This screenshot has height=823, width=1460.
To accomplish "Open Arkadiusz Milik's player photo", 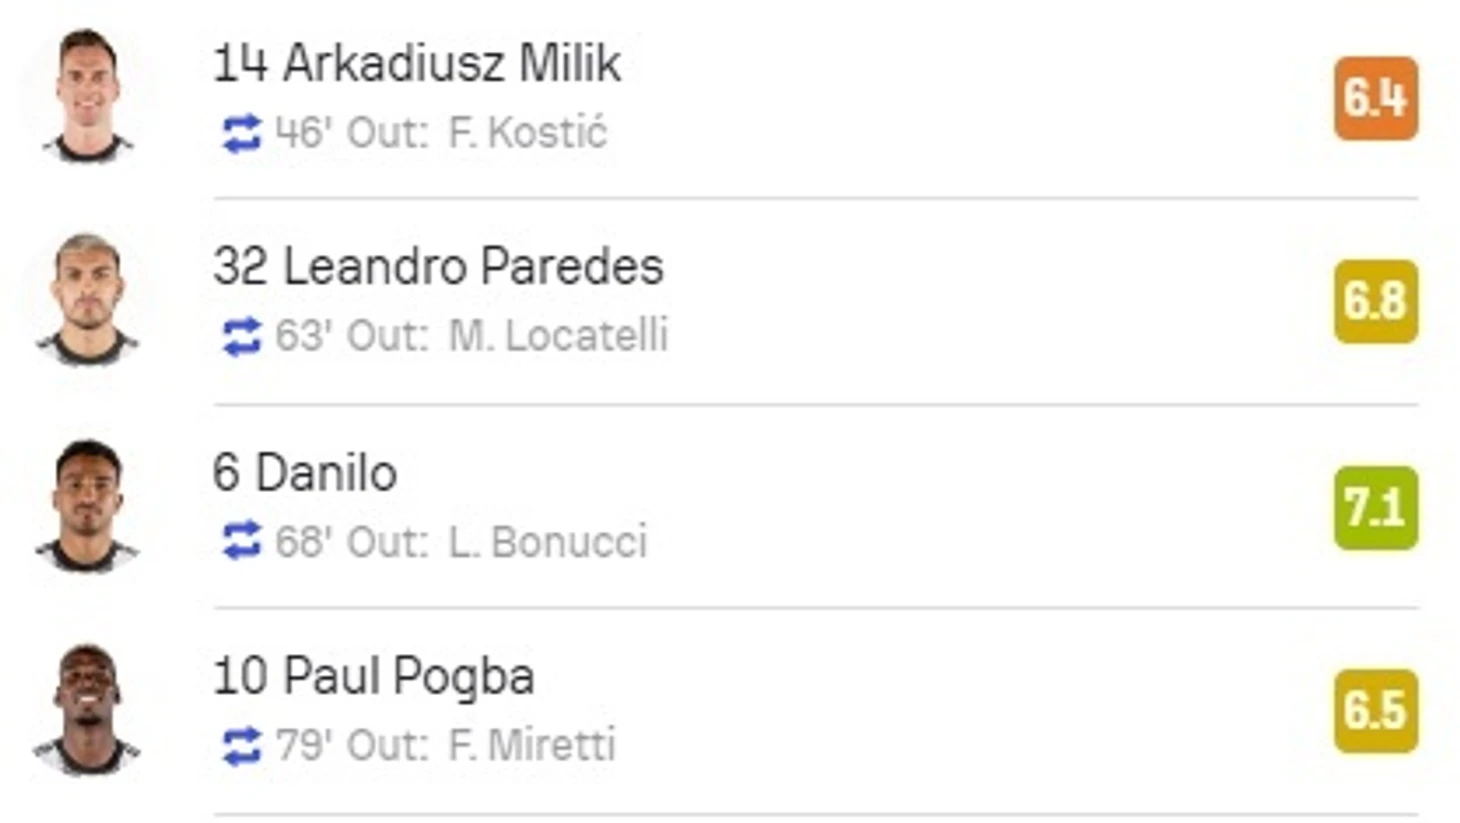I will [87, 96].
